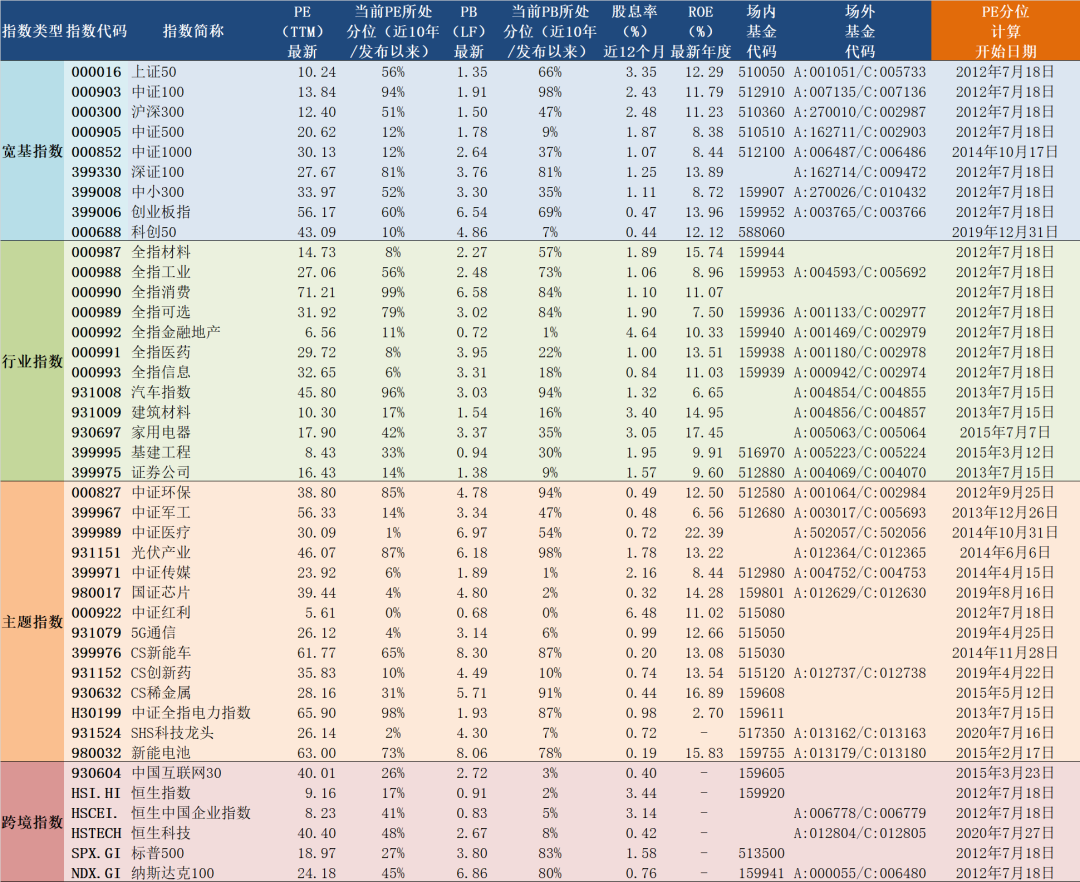
Task: Click the 股息率 column header
Action: [x=634, y=31]
